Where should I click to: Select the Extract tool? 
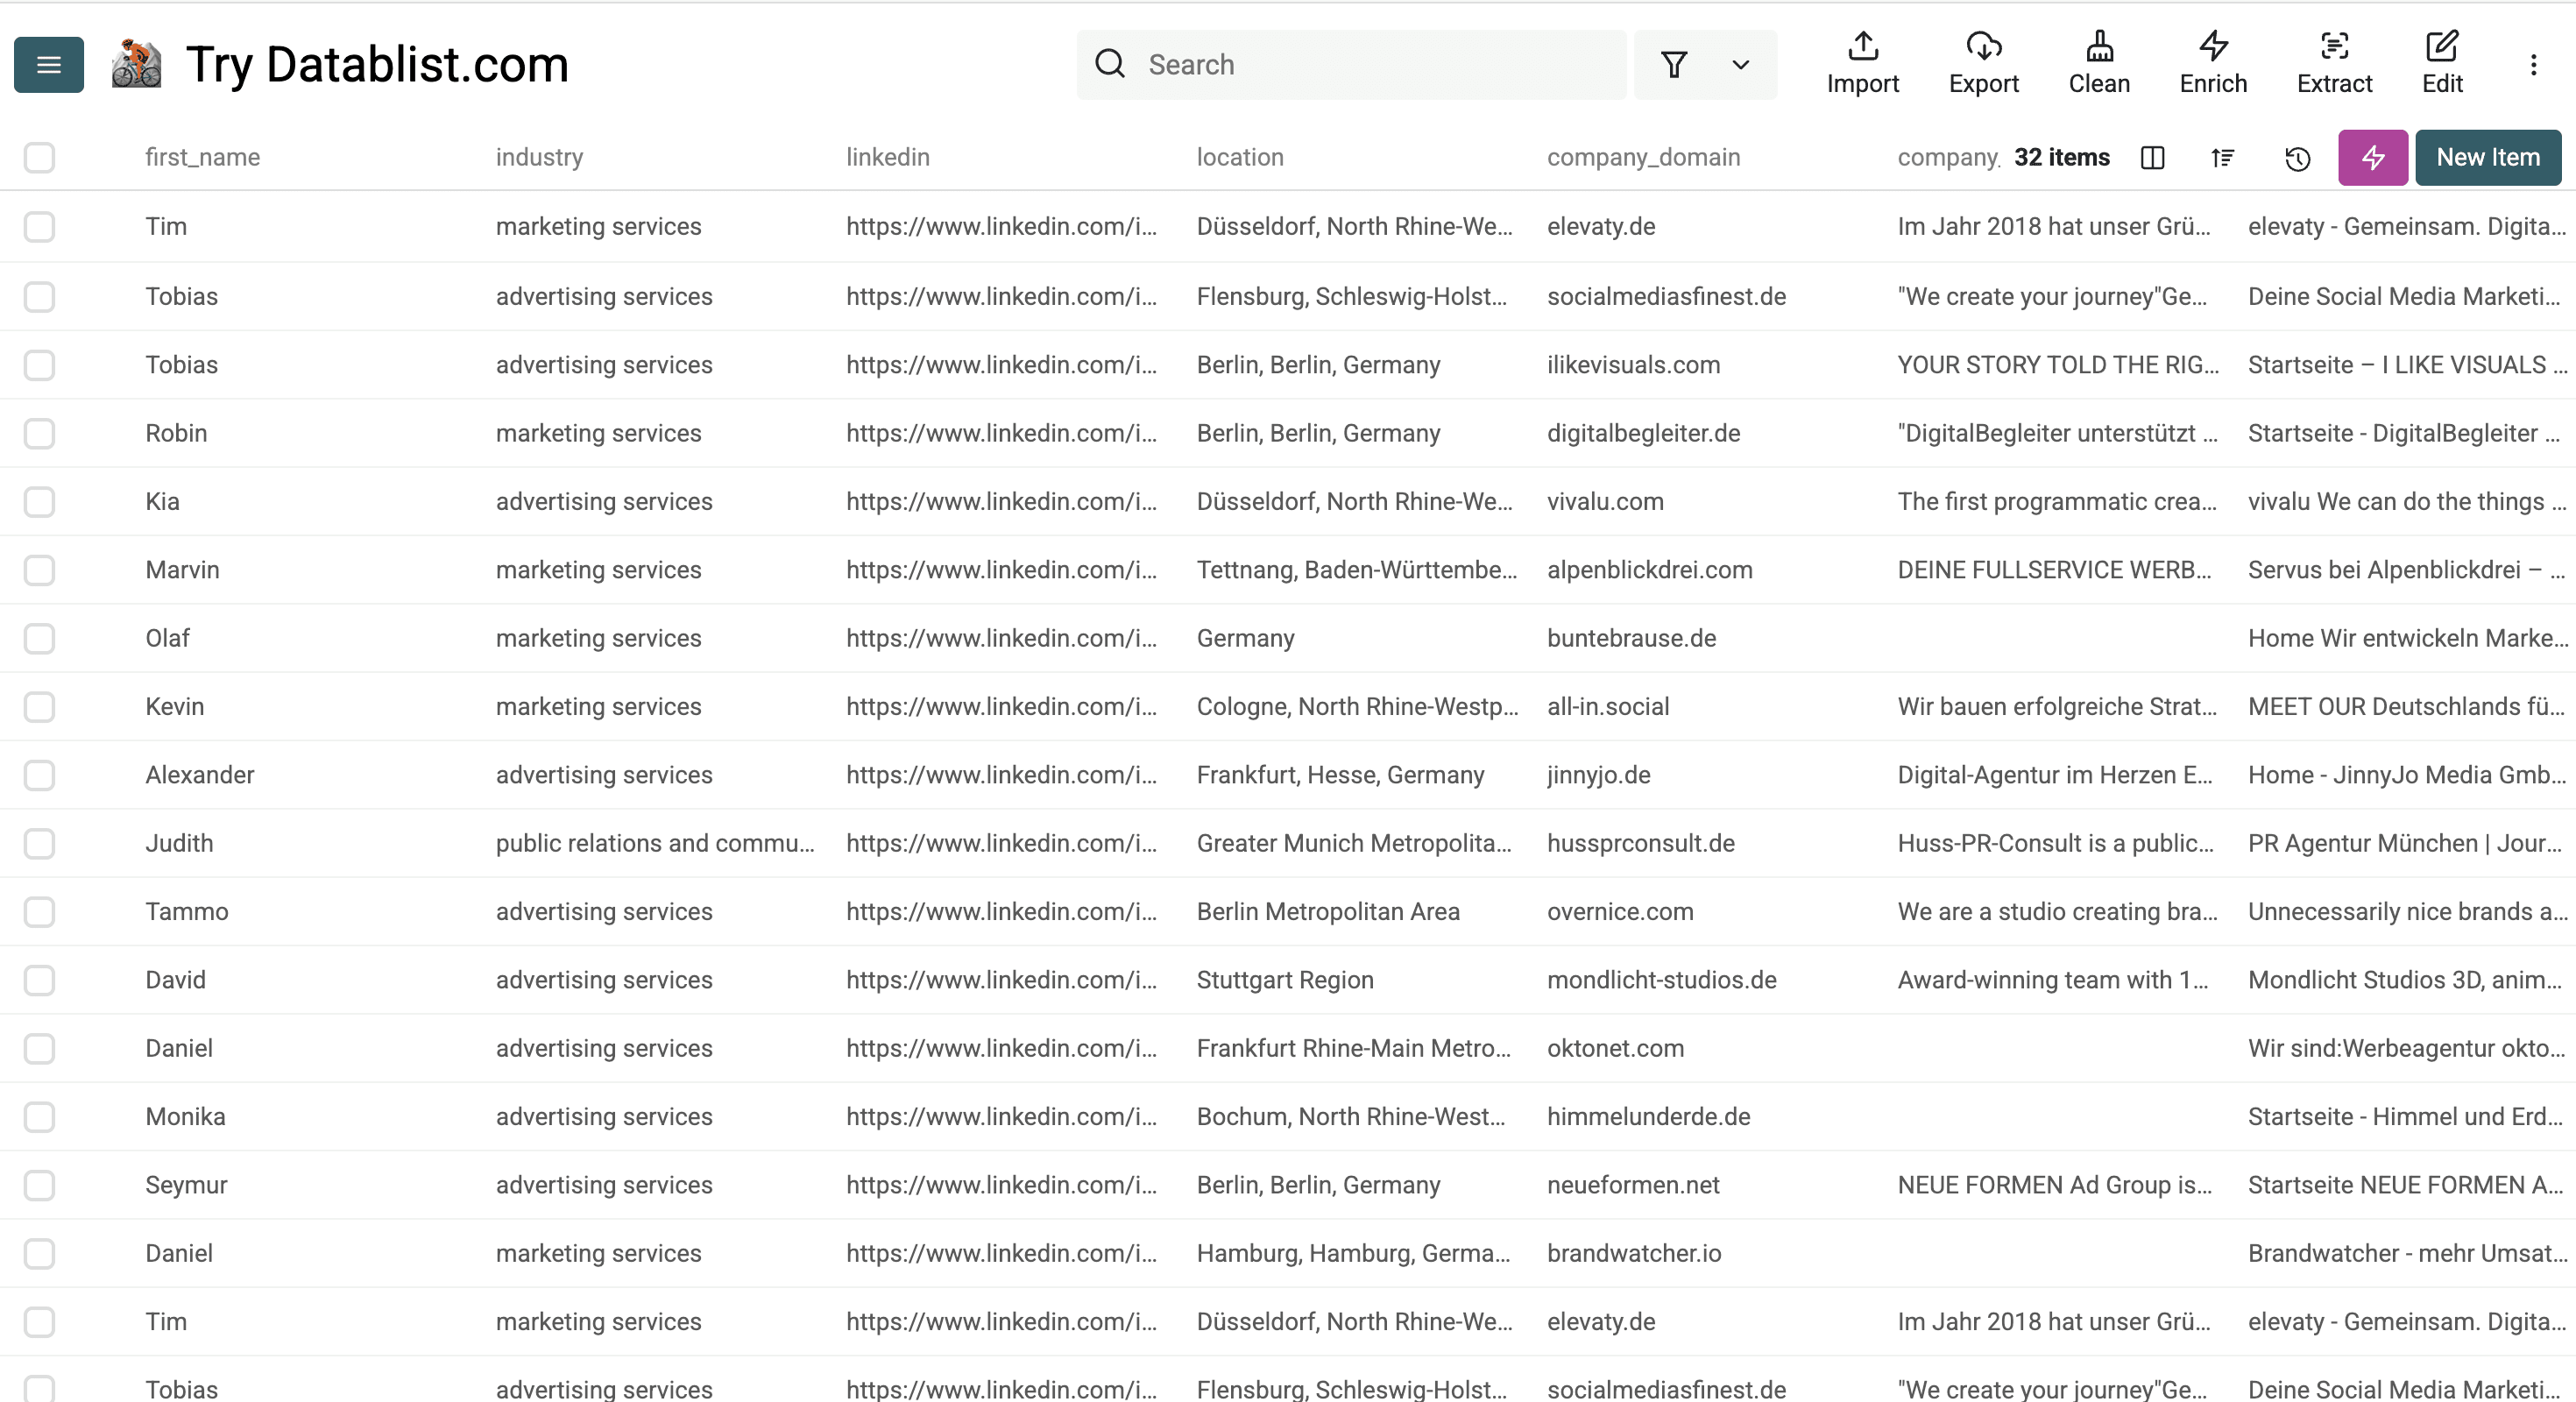coord(2335,63)
